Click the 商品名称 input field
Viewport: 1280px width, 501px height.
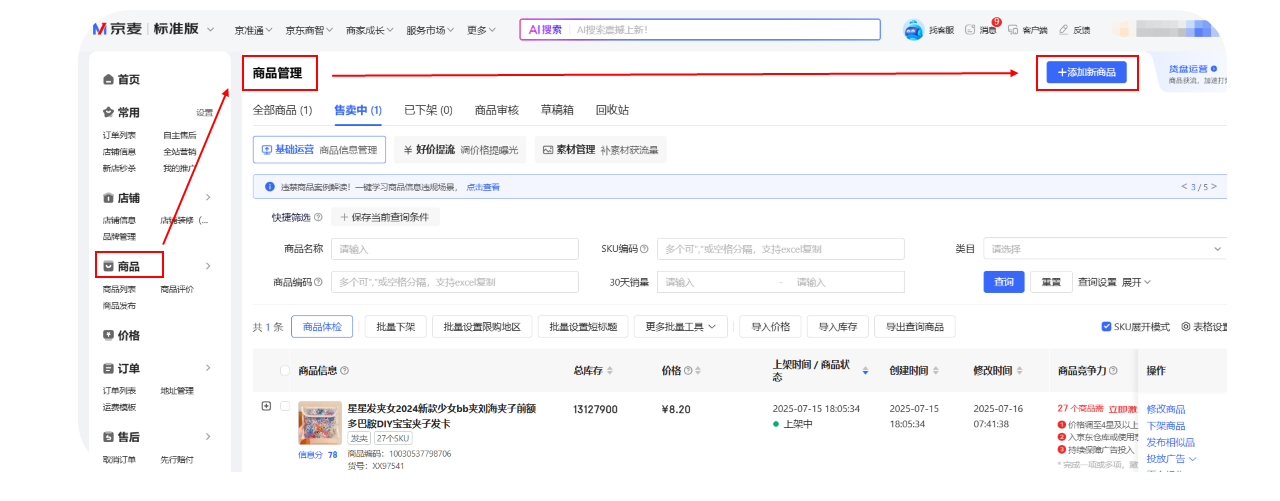pyautogui.click(x=454, y=249)
